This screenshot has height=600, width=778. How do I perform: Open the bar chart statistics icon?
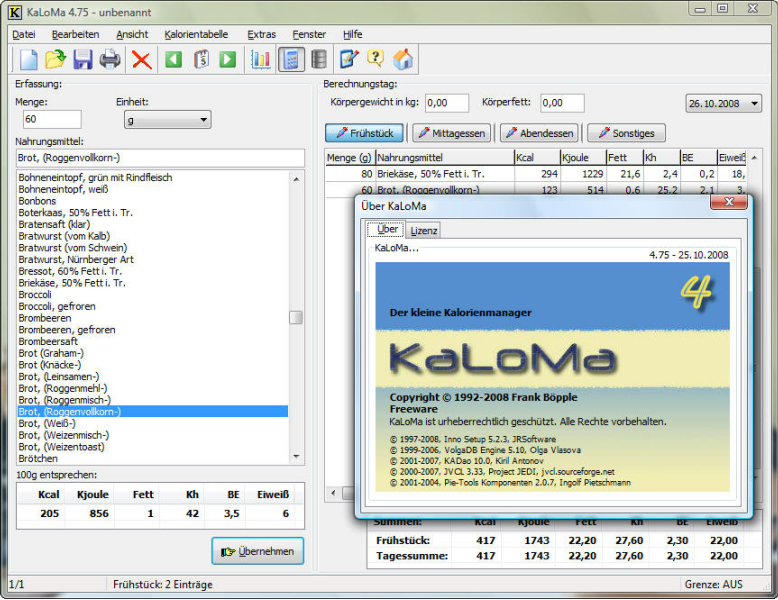point(260,60)
